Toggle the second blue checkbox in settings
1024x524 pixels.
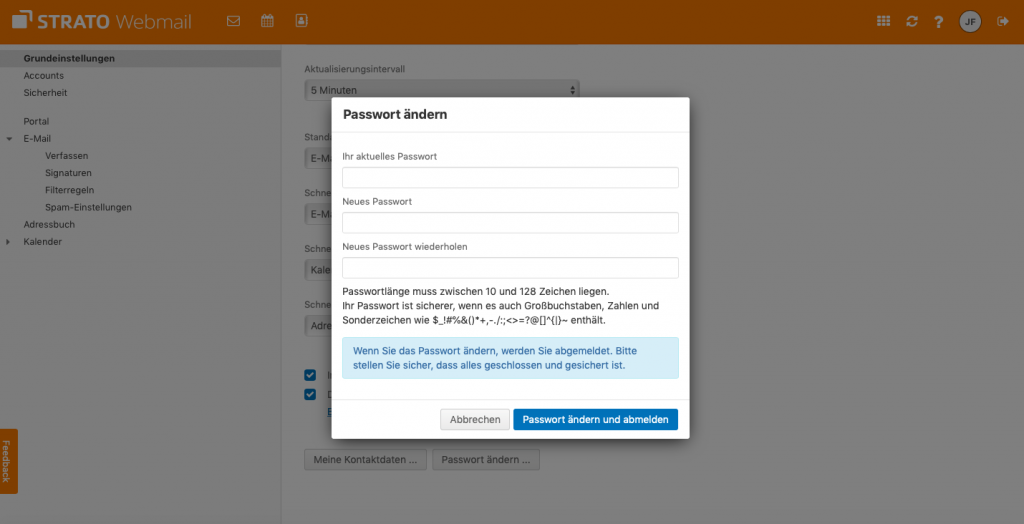pos(310,394)
